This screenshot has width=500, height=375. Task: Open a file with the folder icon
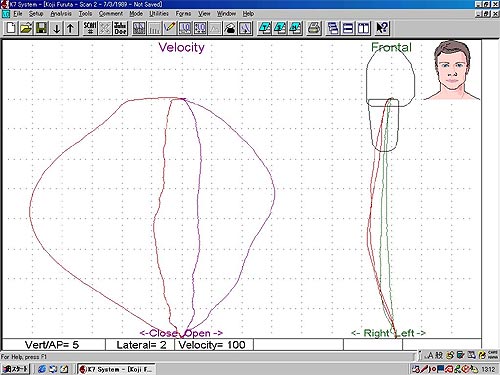(x=26, y=28)
